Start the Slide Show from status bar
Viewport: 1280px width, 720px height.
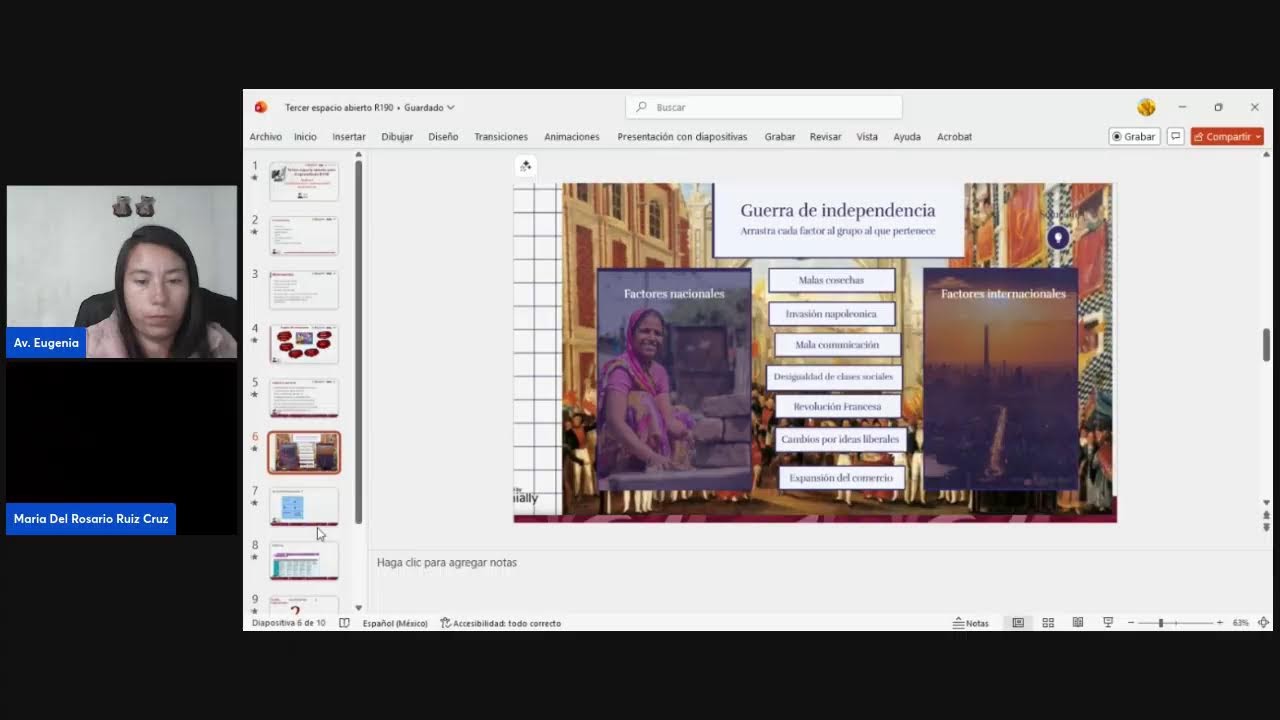coord(1108,622)
